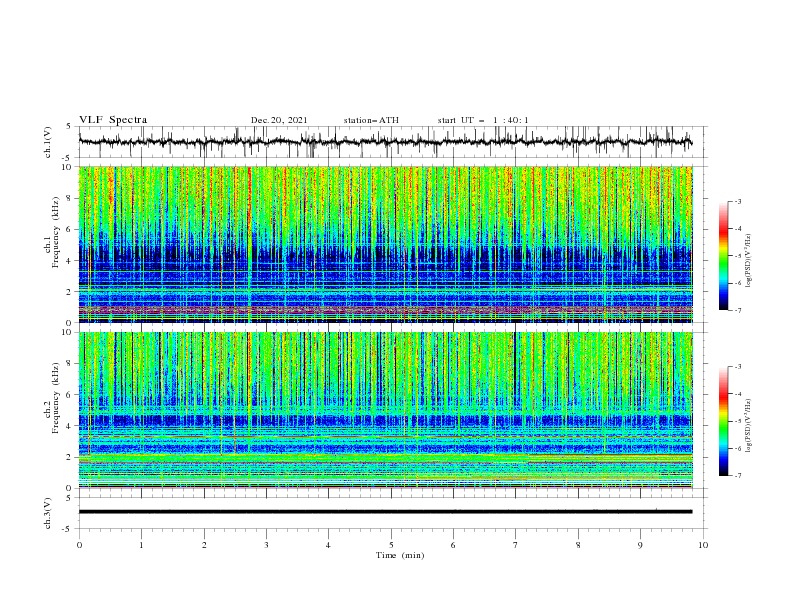This screenshot has width=792, height=612.
Task: Click the 'Time (min)' axis label
Action: tap(400, 555)
